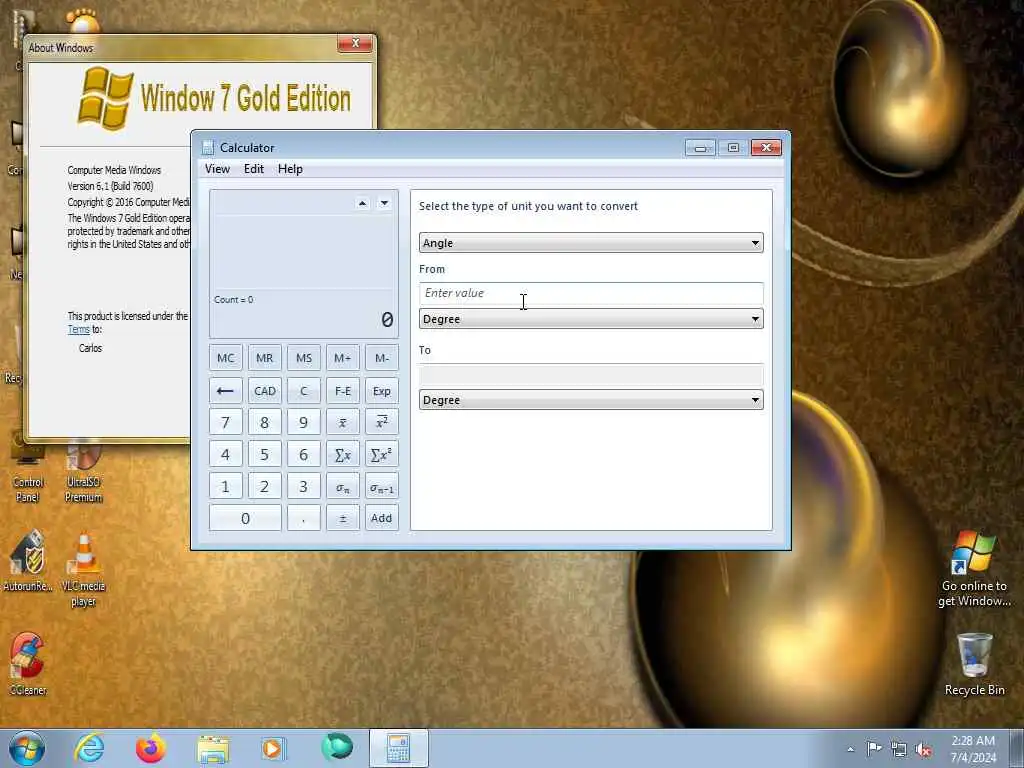Click the number 0 key

point(245,518)
